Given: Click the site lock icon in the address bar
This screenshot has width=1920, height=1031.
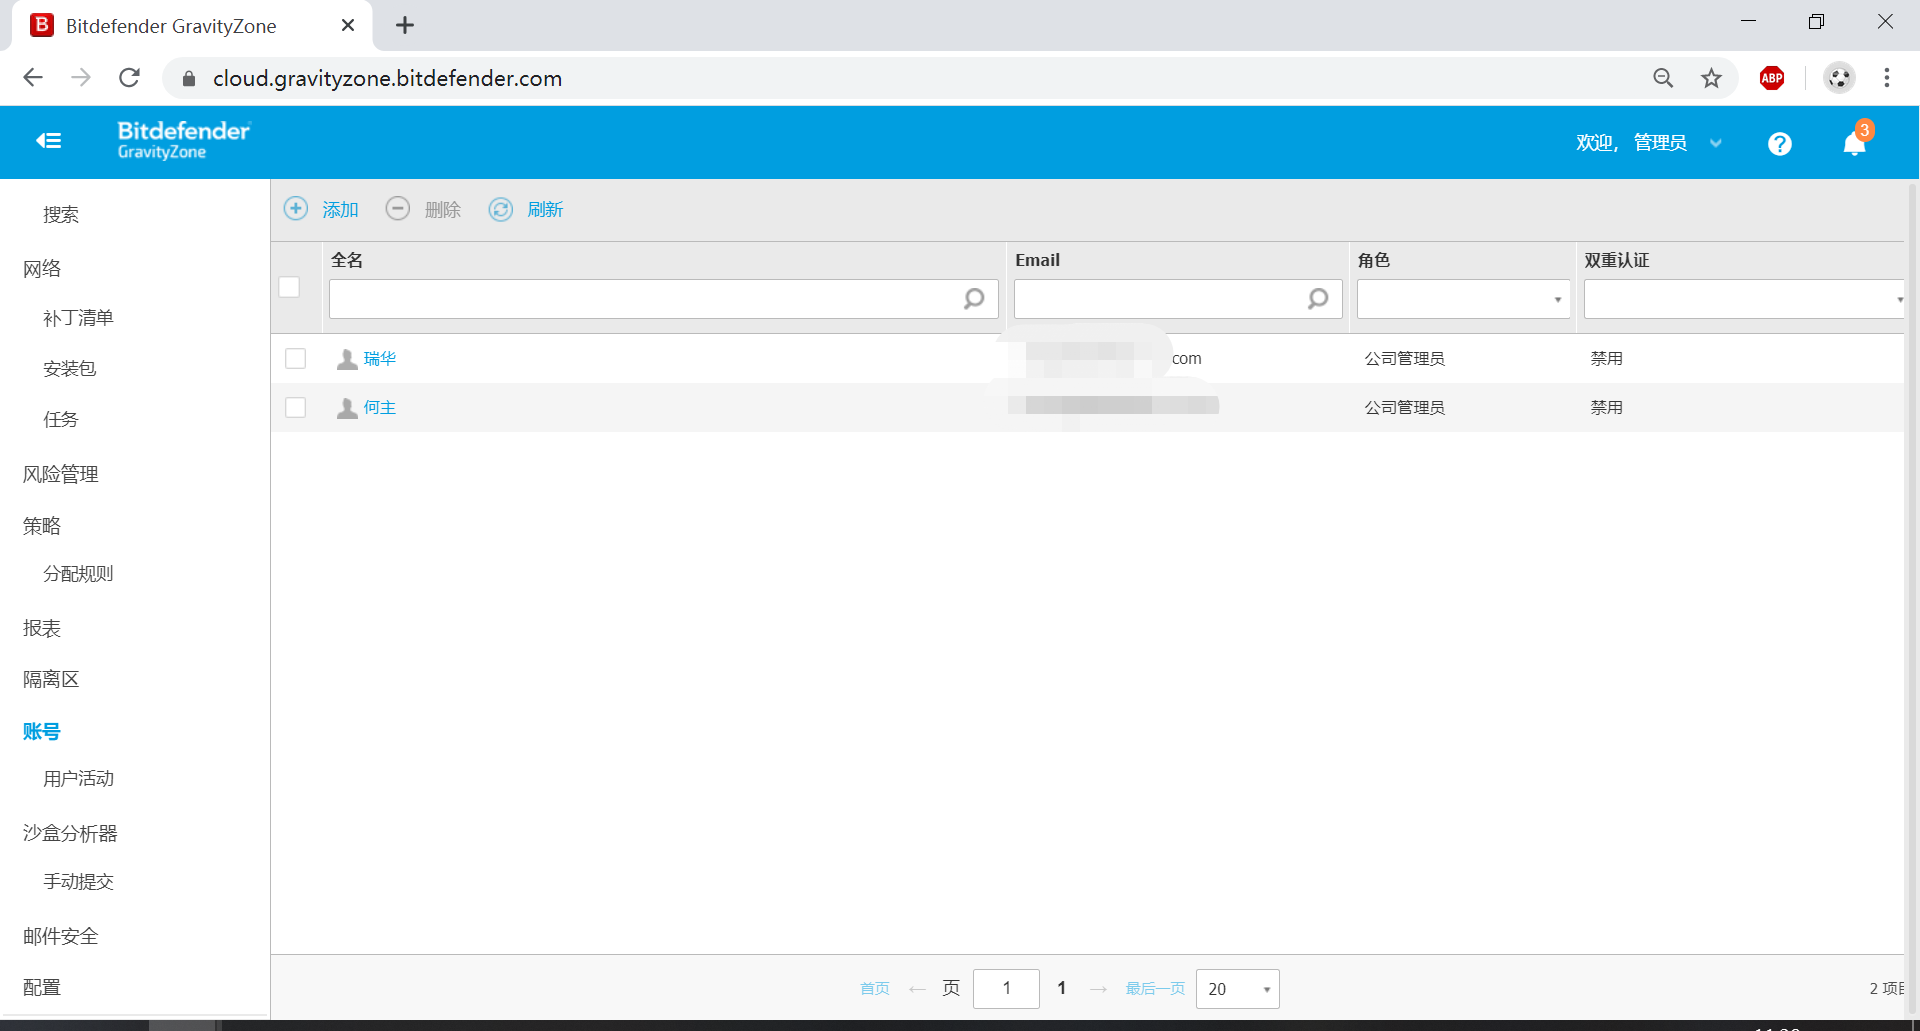Looking at the screenshot, I should coord(189,78).
